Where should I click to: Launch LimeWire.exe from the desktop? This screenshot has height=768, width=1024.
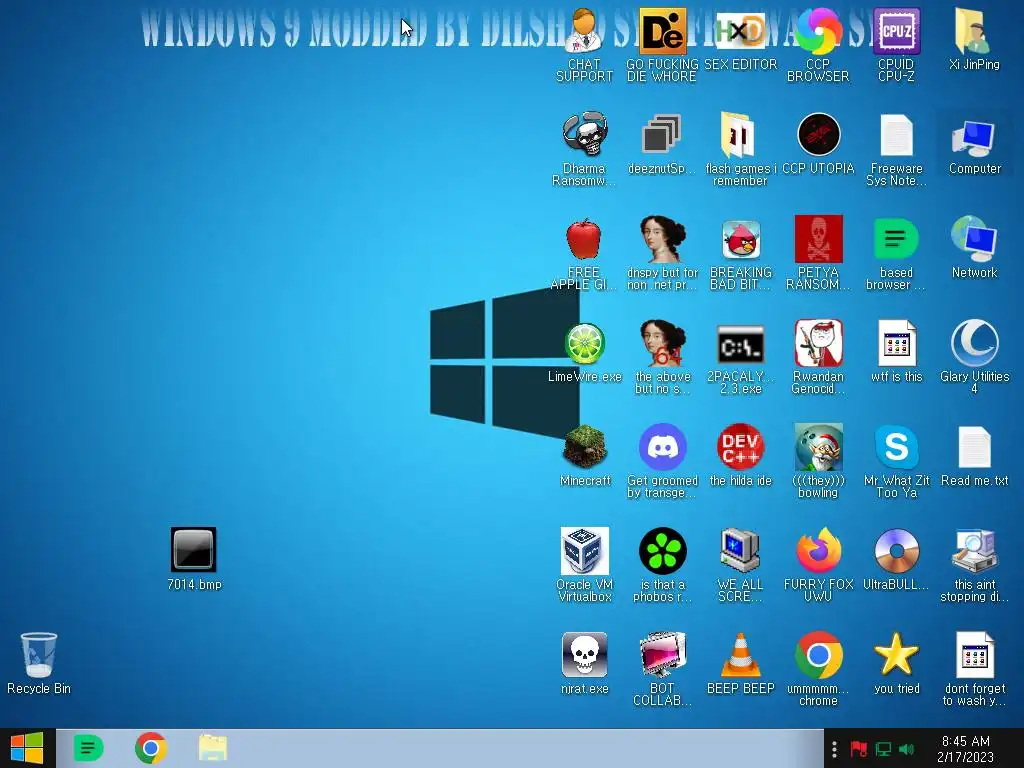pos(584,353)
